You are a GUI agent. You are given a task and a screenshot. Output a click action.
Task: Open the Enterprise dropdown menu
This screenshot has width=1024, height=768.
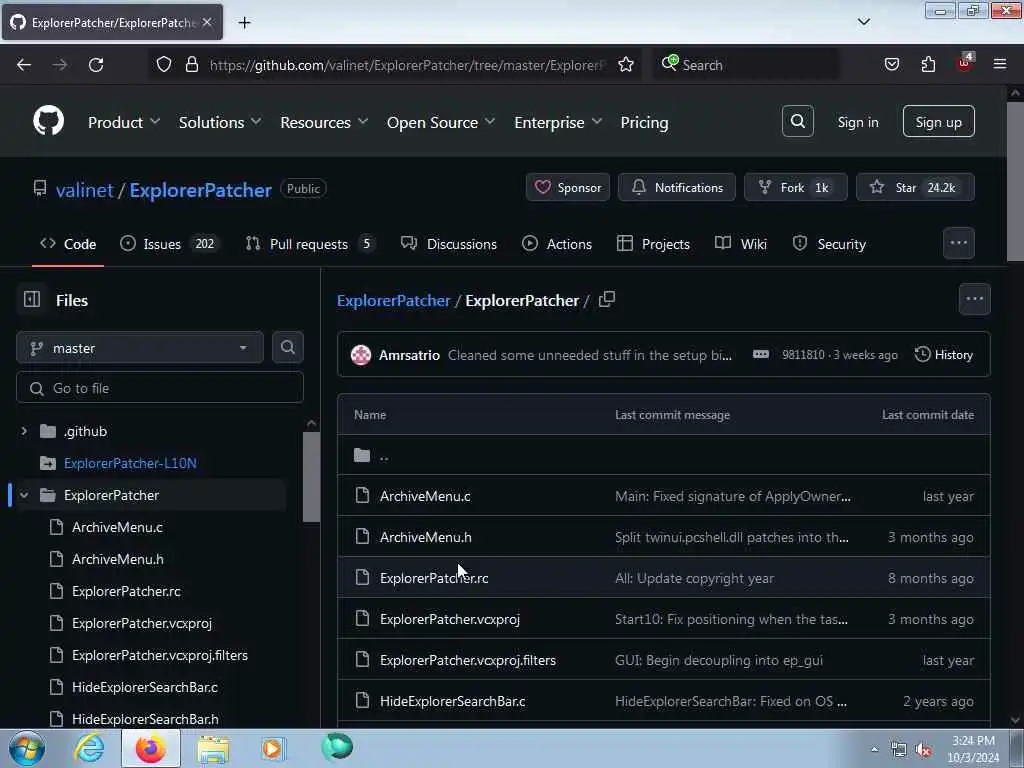pyautogui.click(x=558, y=122)
